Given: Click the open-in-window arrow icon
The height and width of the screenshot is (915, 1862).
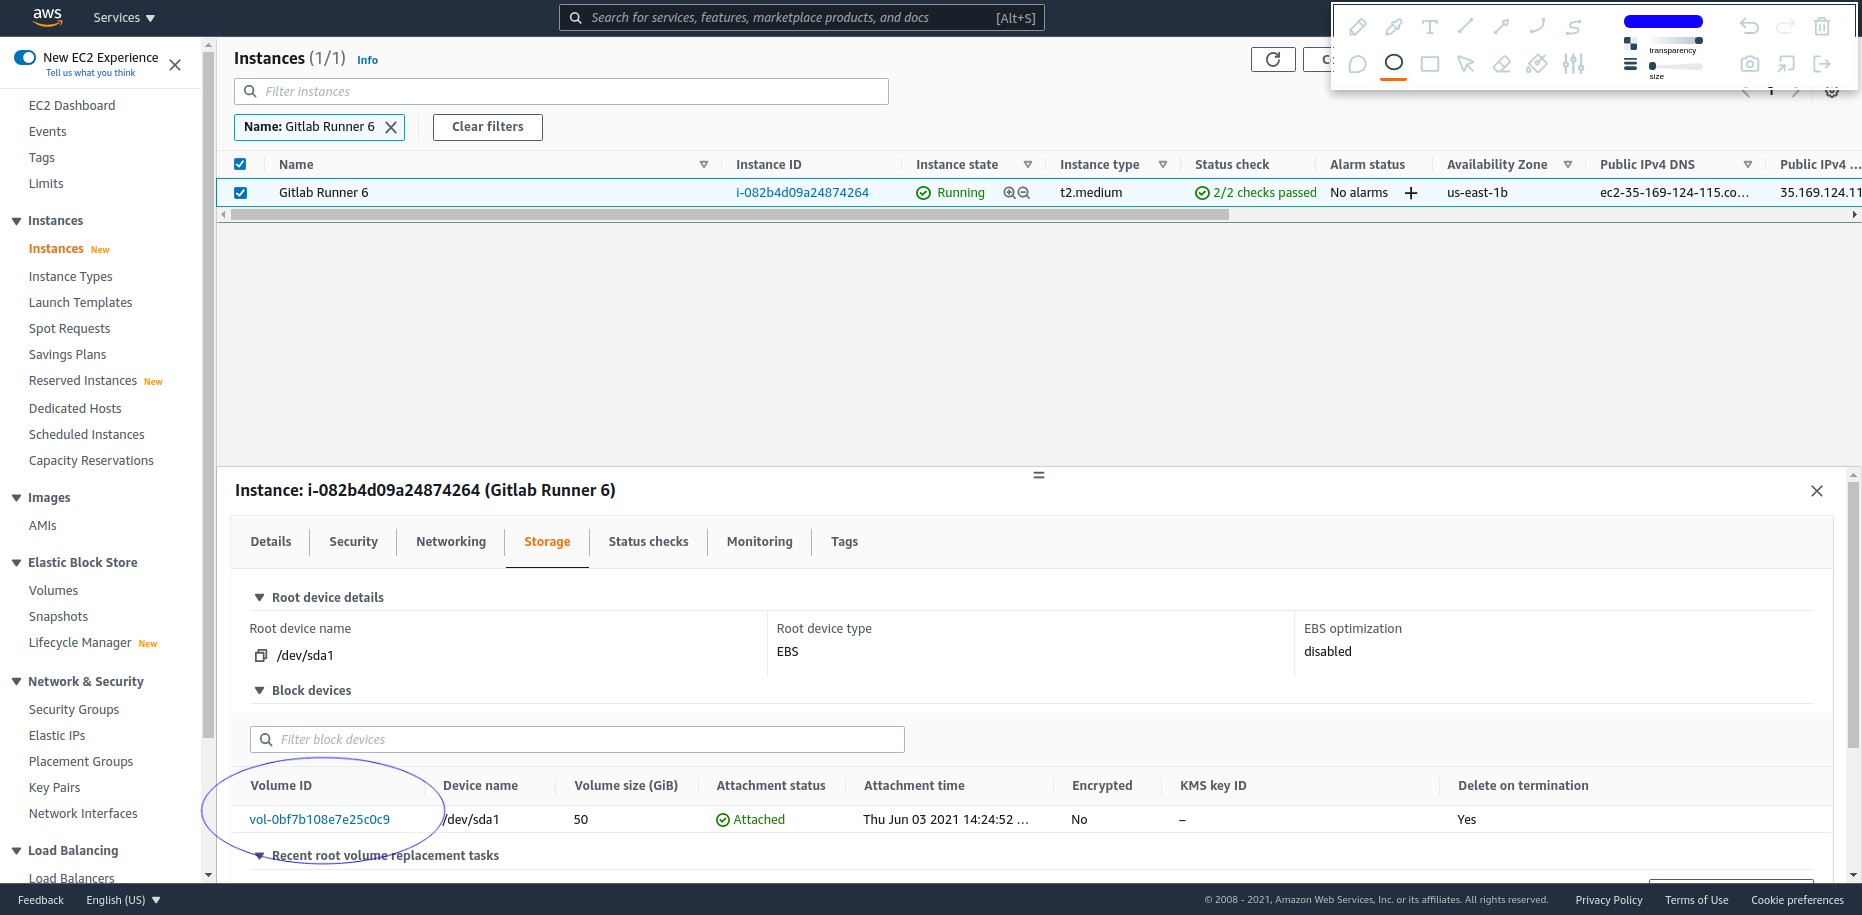Looking at the screenshot, I should pyautogui.click(x=1786, y=64).
